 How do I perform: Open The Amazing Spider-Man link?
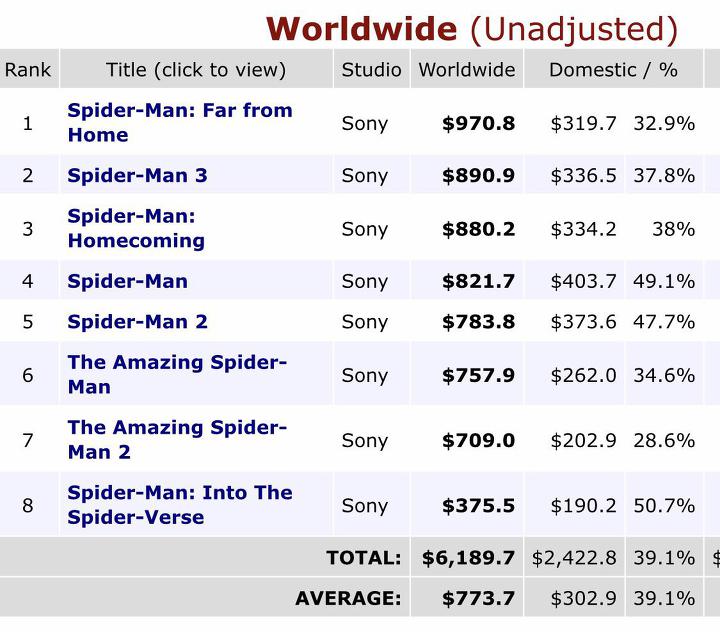176,374
